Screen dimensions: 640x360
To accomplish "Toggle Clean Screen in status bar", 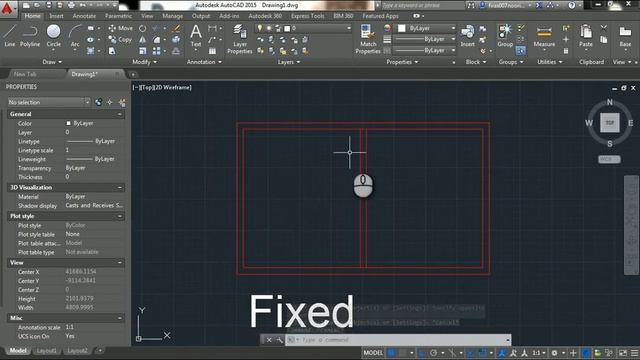I will (622, 353).
